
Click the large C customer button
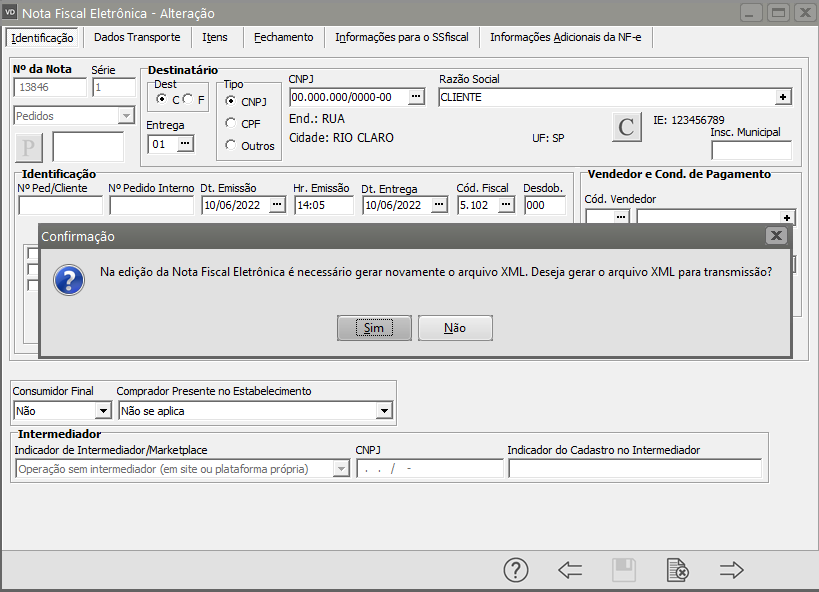point(626,127)
